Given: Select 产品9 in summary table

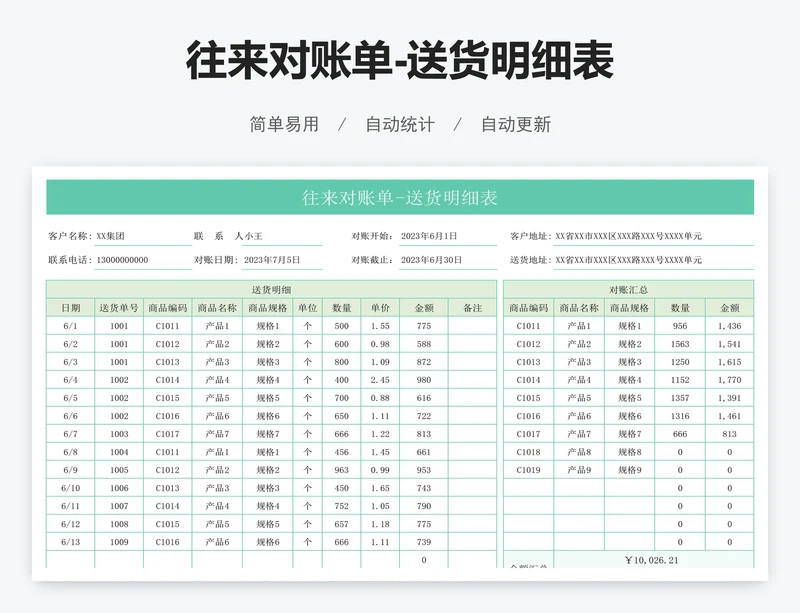Looking at the screenshot, I should pos(579,470).
